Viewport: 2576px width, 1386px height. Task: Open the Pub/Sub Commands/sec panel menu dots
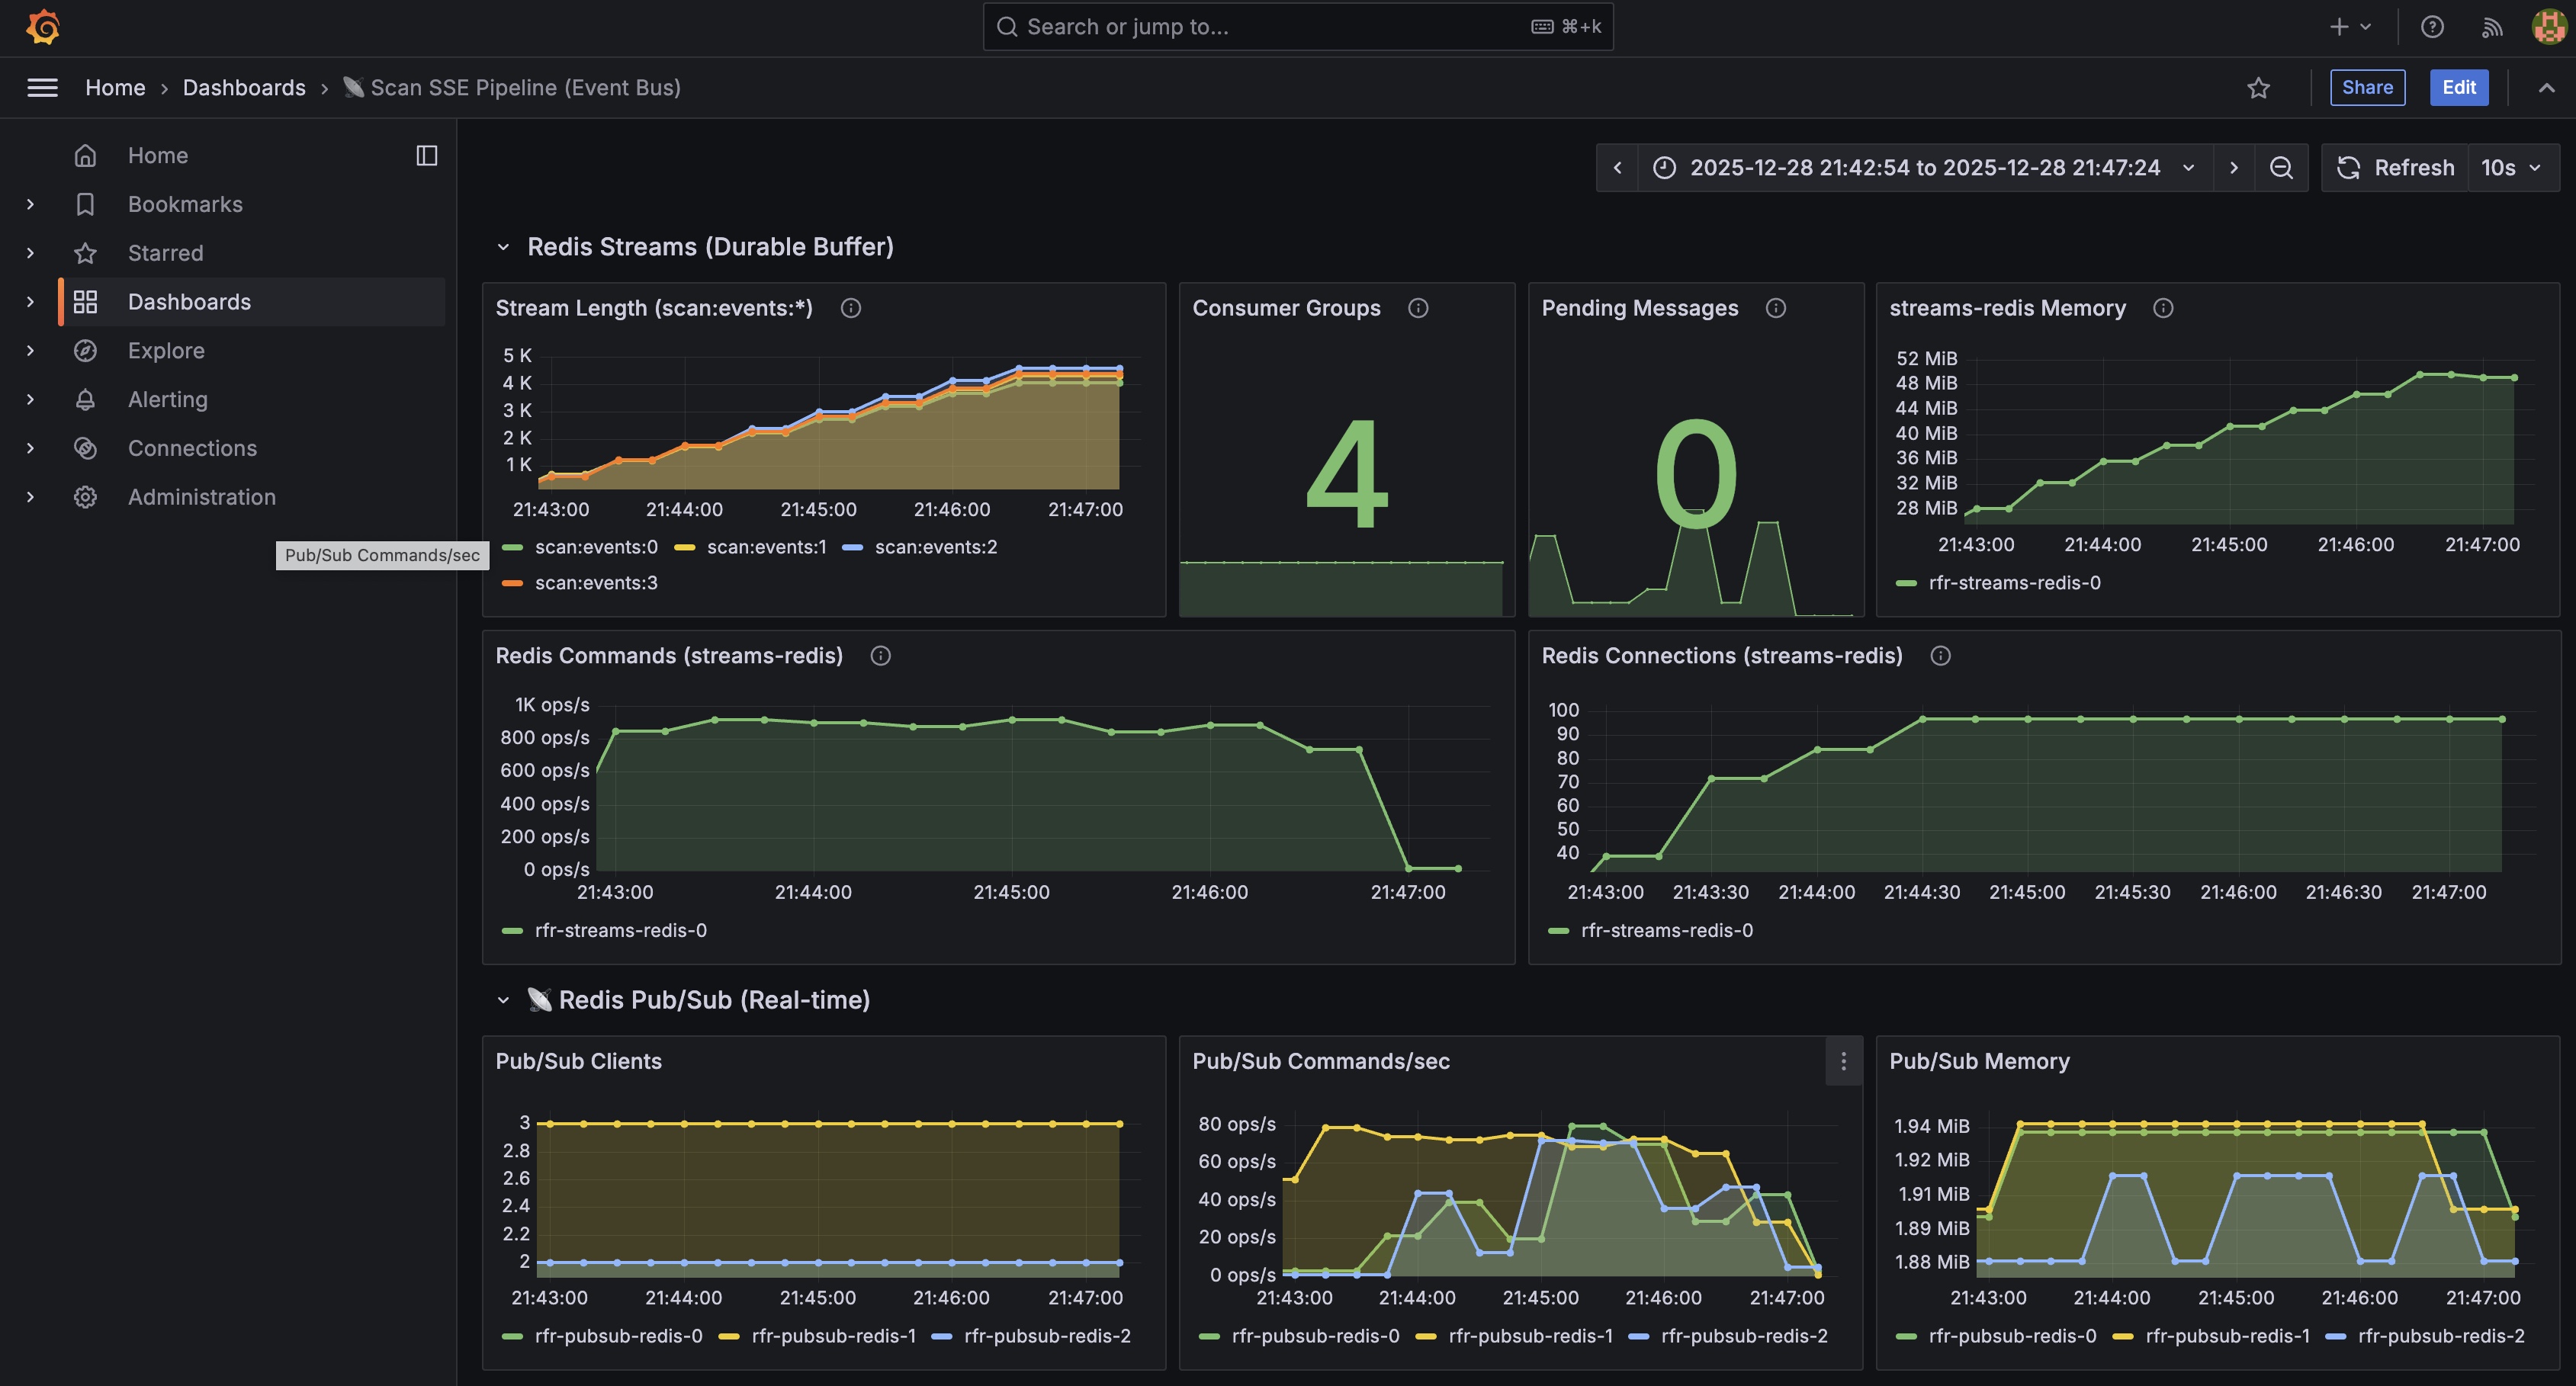[1843, 1061]
